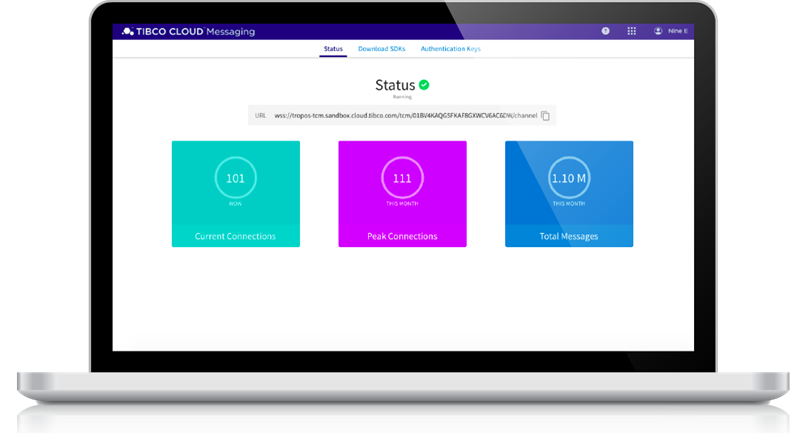The height and width of the screenshot is (444, 800).
Task: Click the Total Messages label
Action: pyautogui.click(x=568, y=236)
